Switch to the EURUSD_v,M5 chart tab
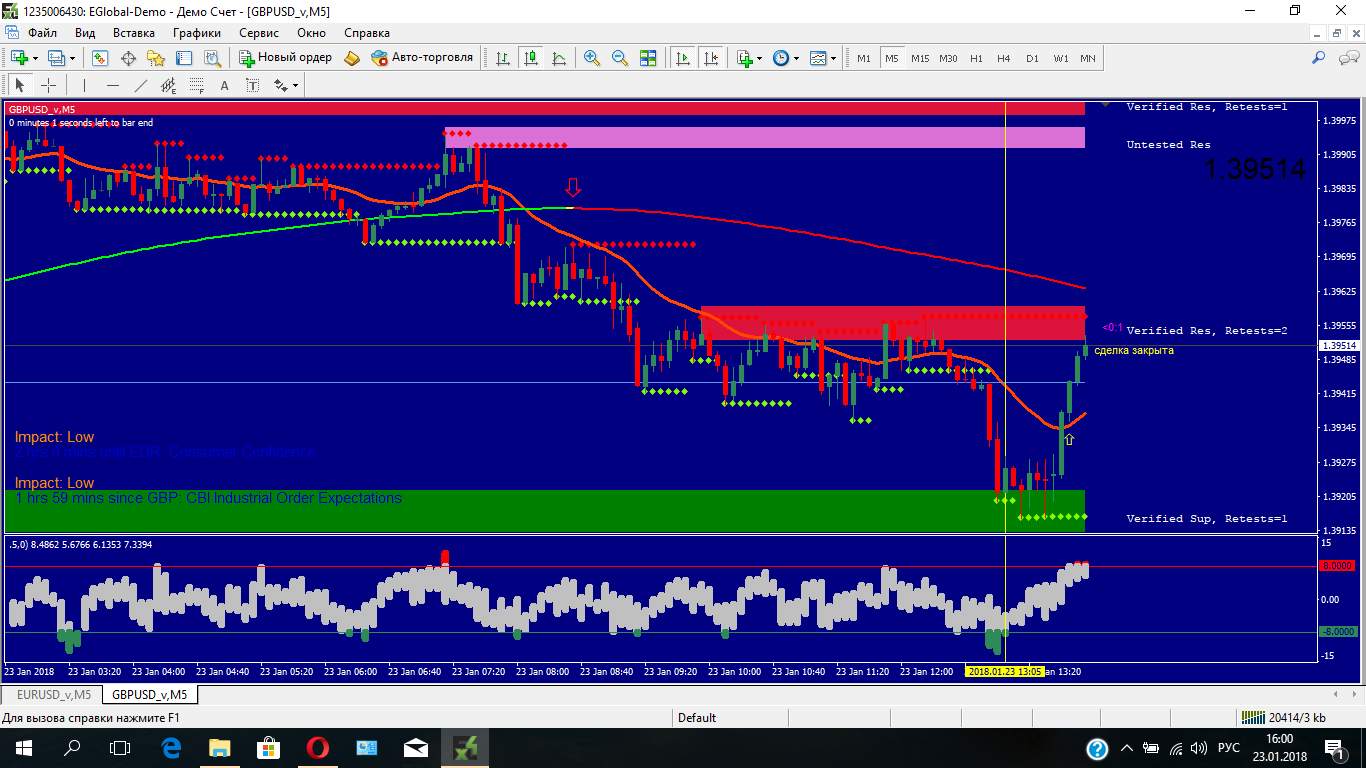The height and width of the screenshot is (768, 1366). tap(54, 694)
